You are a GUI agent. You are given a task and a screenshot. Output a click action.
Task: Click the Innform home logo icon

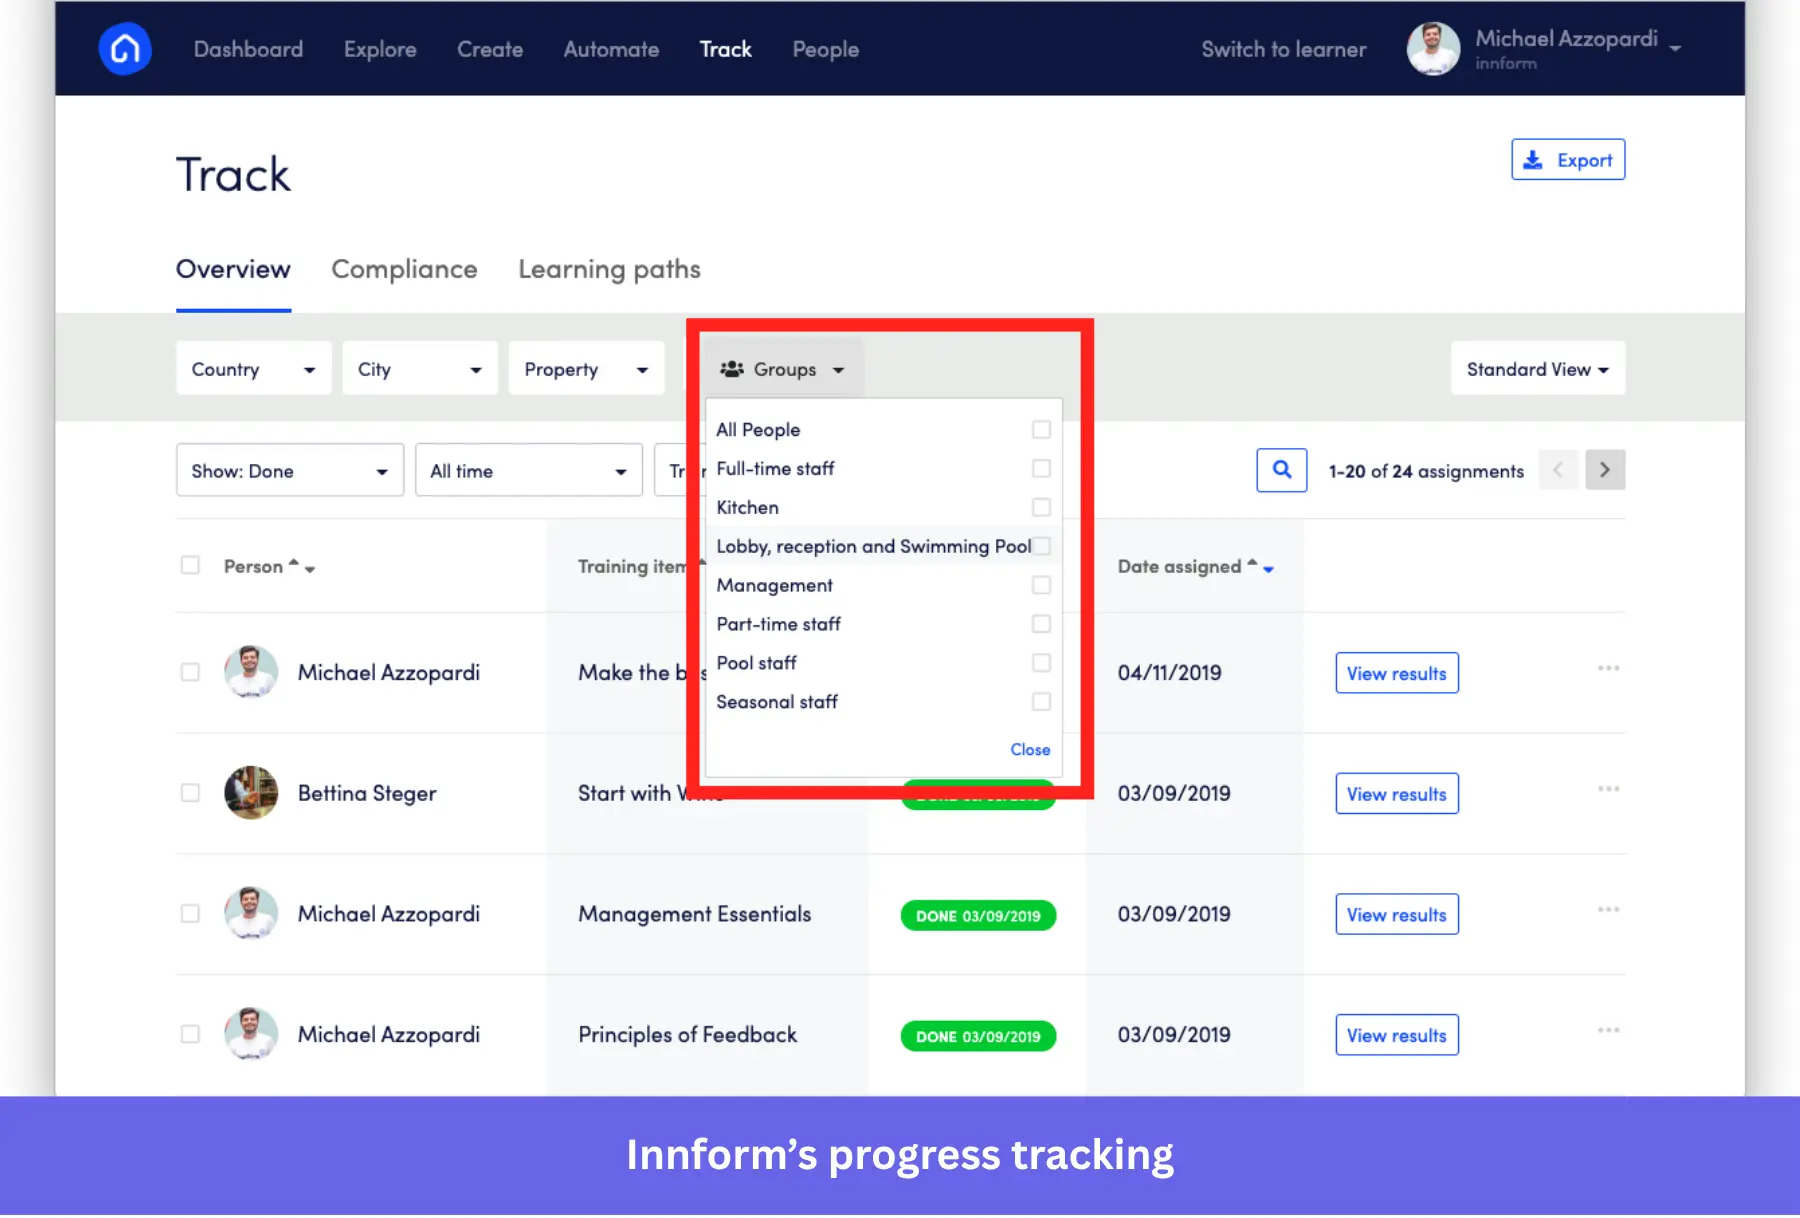click(x=125, y=49)
